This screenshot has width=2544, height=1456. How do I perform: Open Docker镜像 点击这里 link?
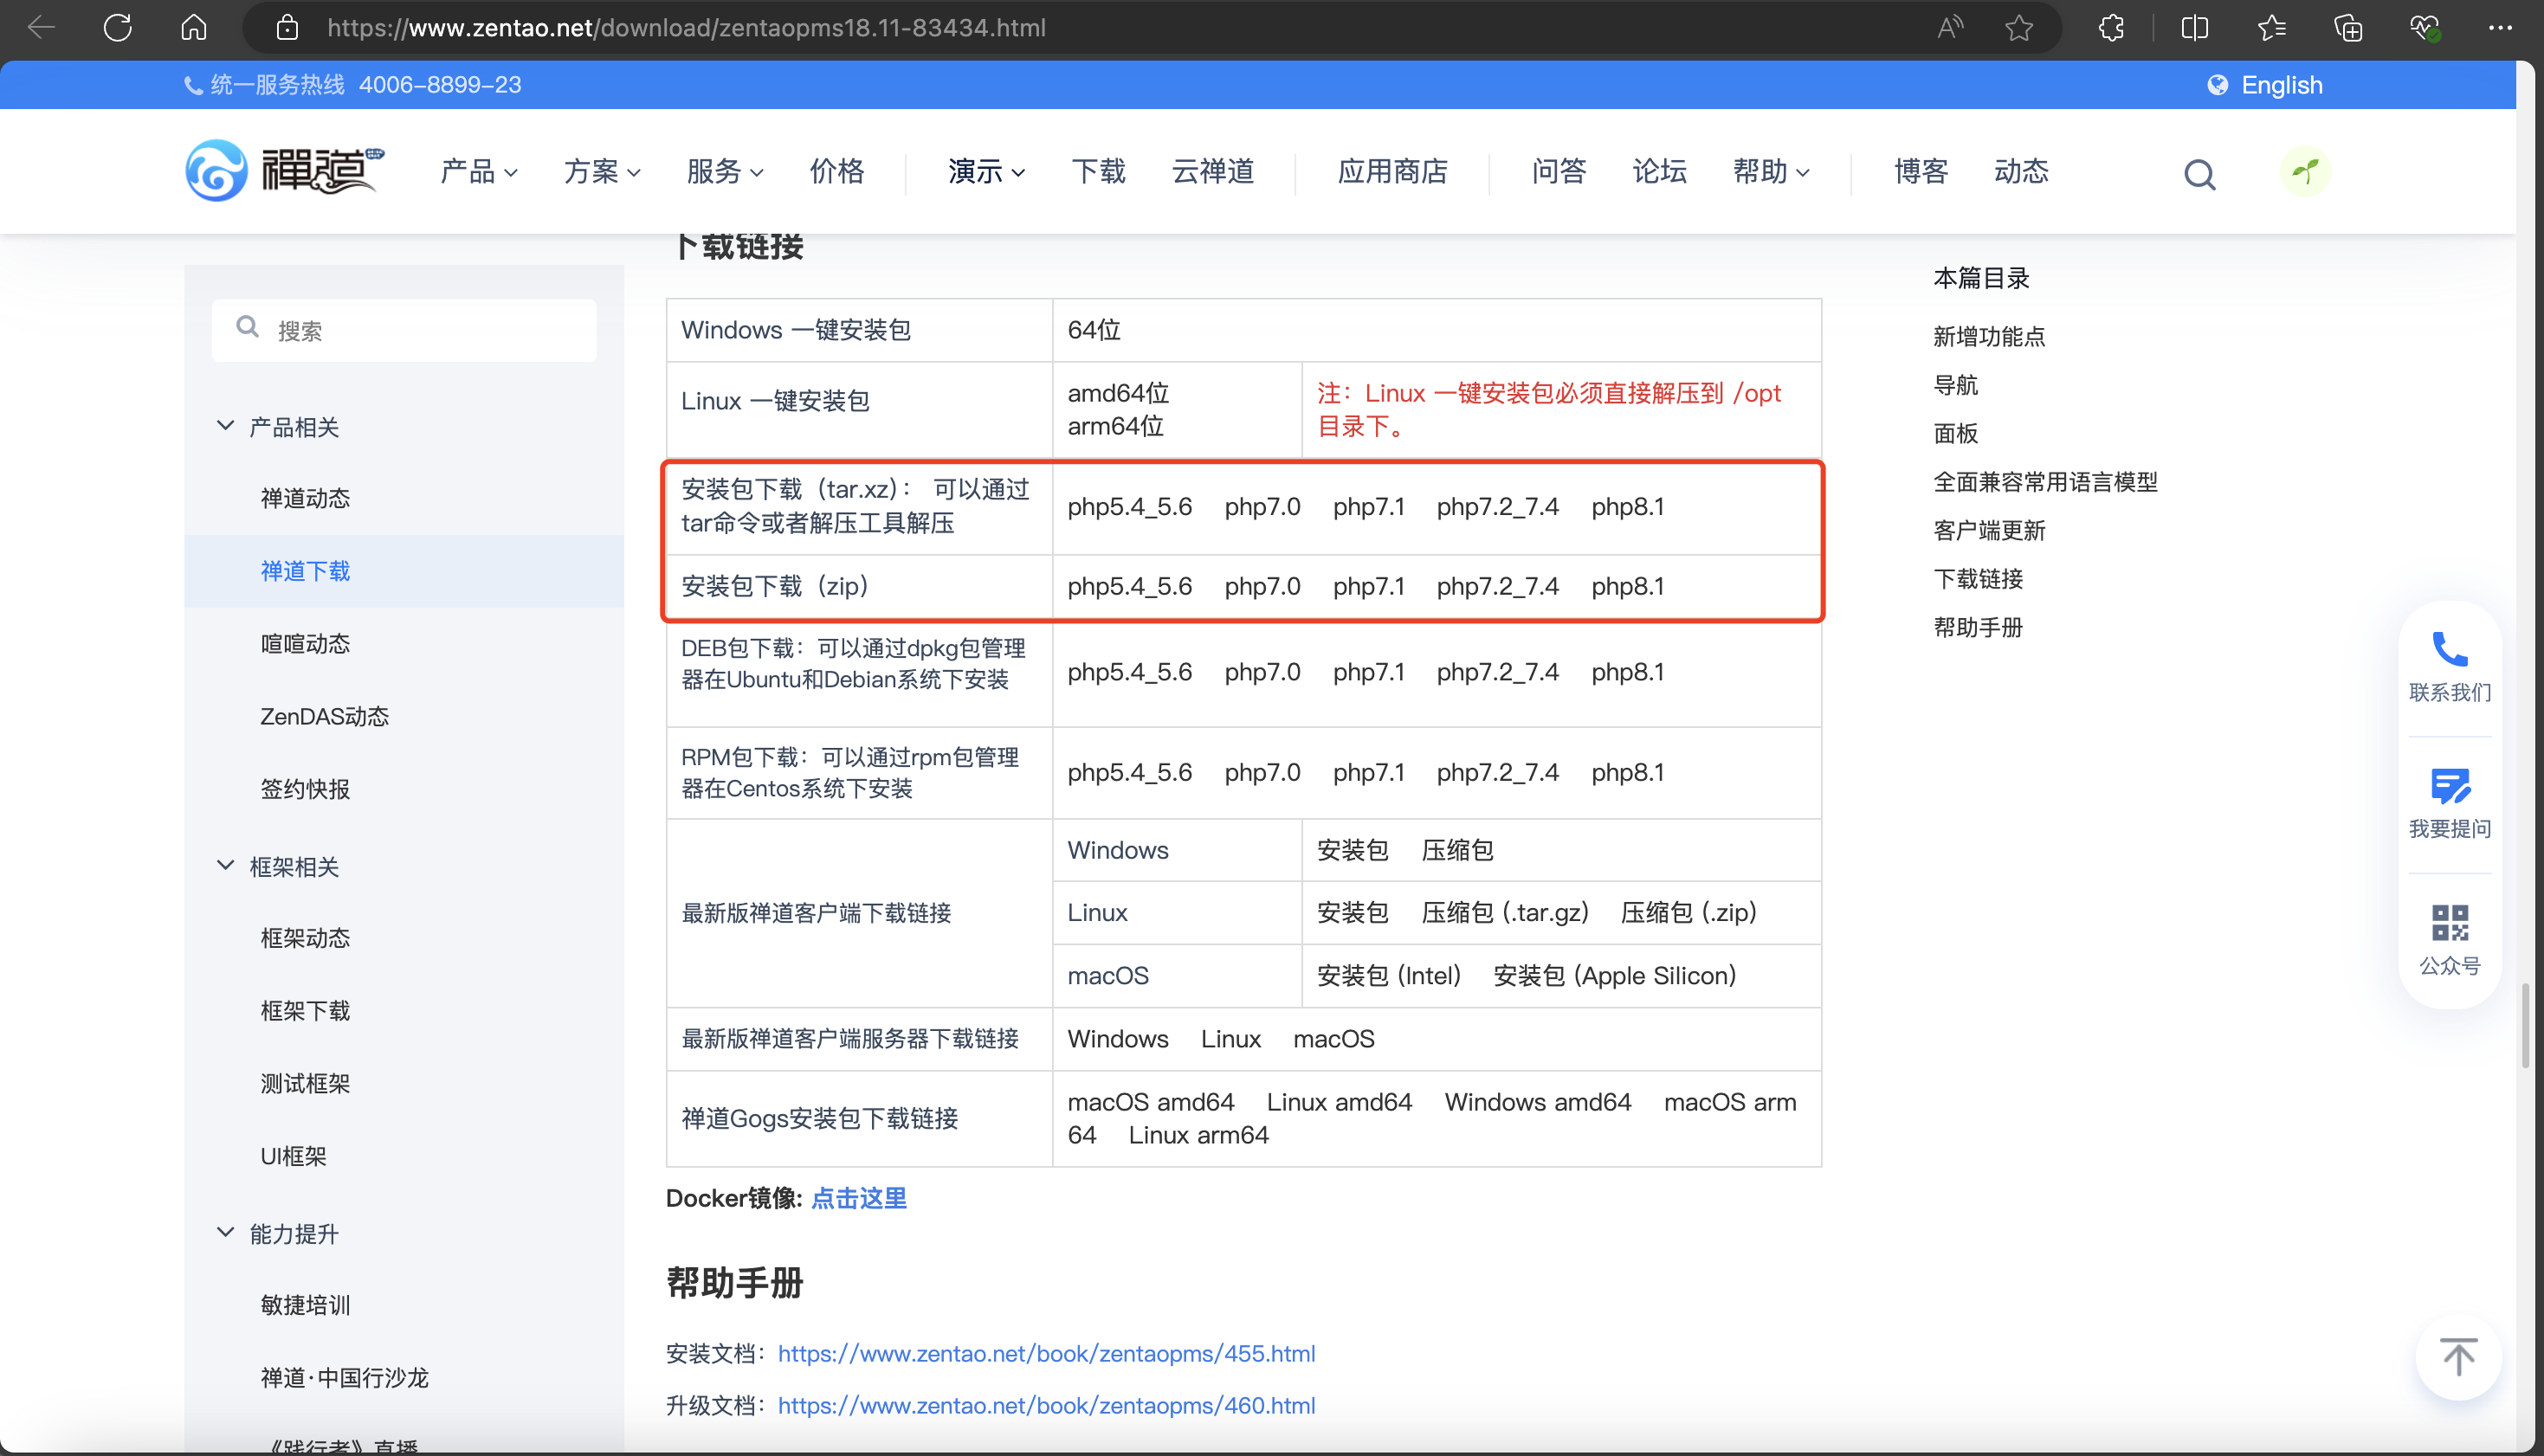click(x=858, y=1198)
